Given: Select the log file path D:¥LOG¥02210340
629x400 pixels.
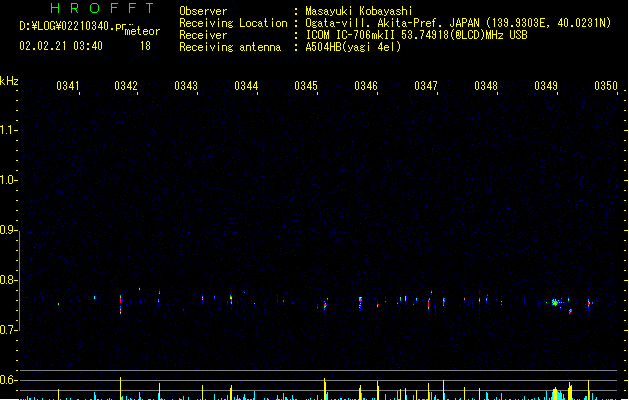Looking at the screenshot, I should 75,26.
